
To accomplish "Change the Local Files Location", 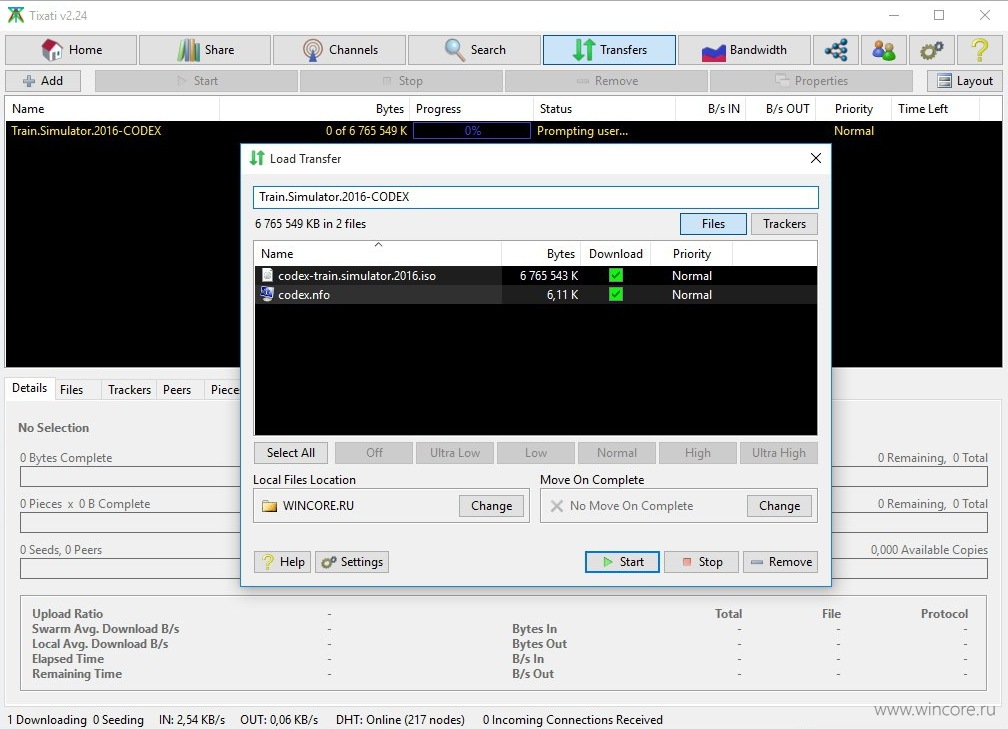I will point(491,506).
